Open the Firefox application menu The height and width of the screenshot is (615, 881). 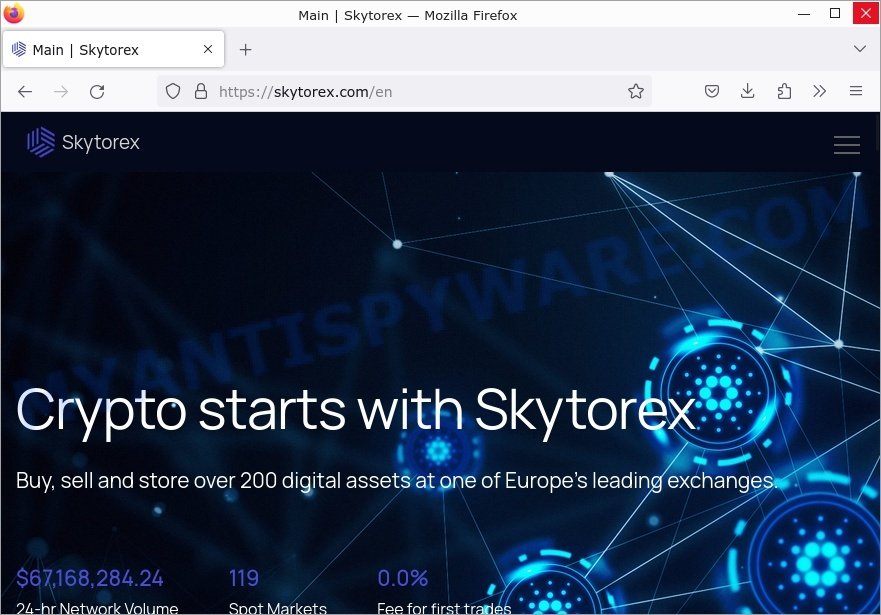tap(856, 91)
